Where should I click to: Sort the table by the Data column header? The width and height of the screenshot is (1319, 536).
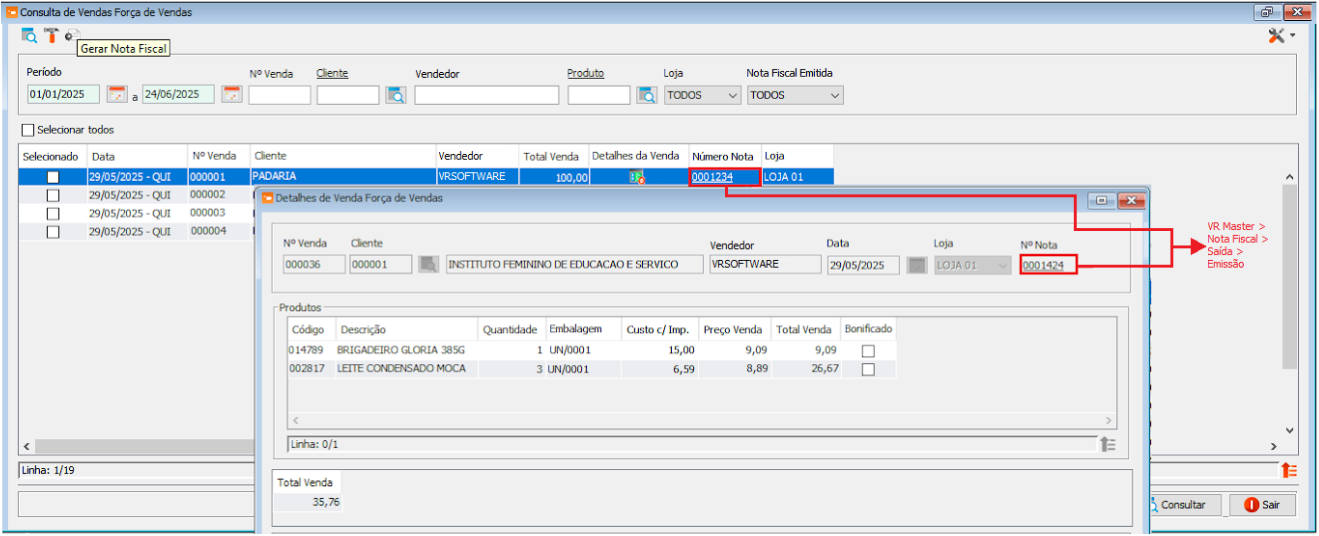pyautogui.click(x=103, y=156)
